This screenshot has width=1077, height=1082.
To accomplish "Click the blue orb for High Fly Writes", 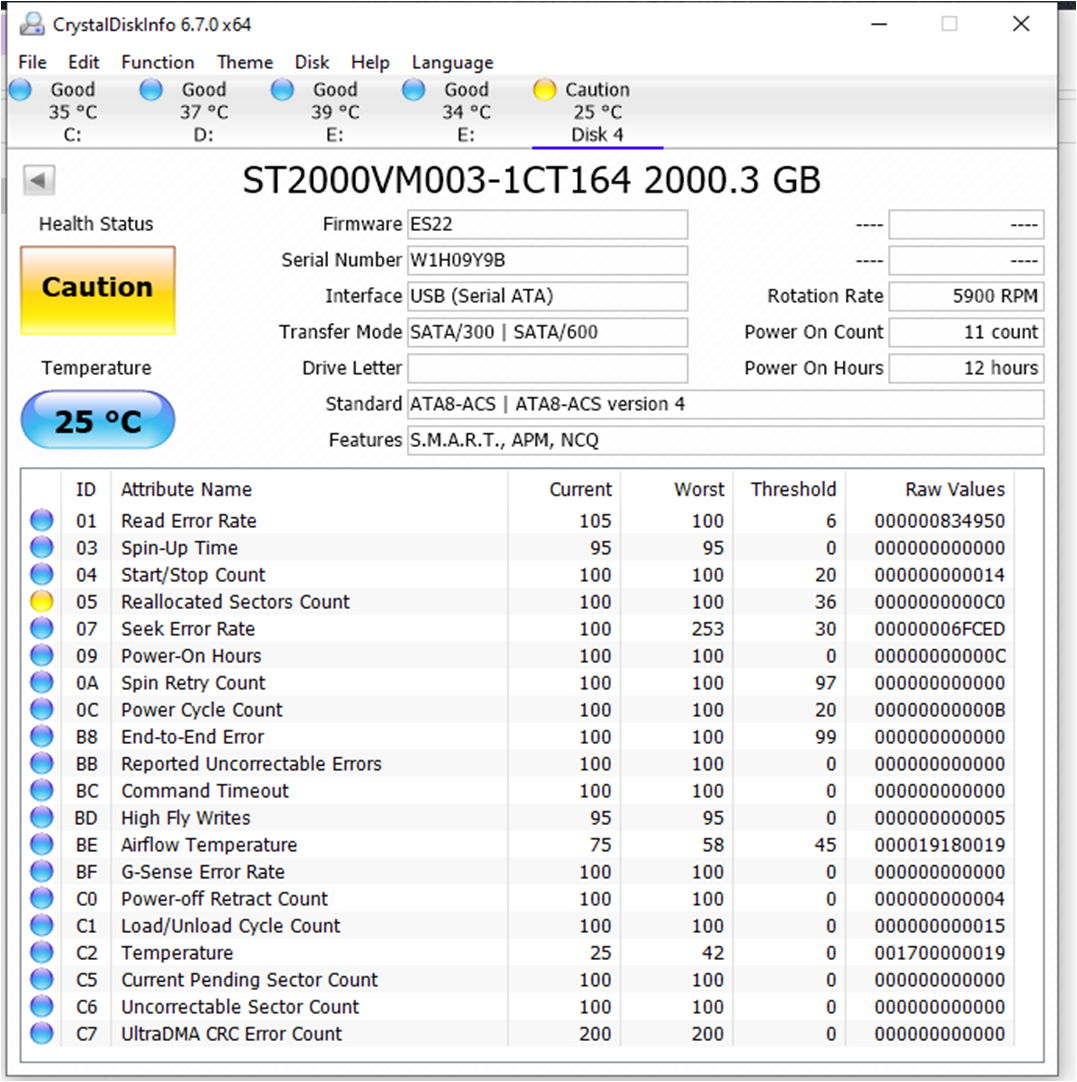I will pyautogui.click(x=42, y=817).
